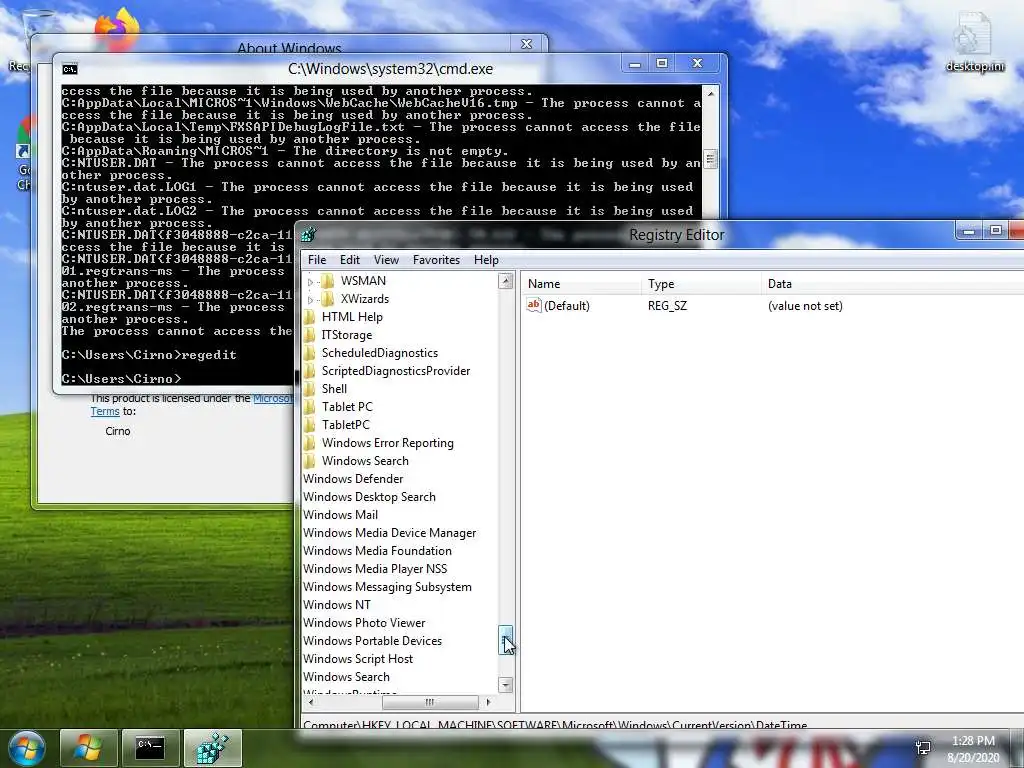Click the Windows flag taskbar button
This screenshot has width=1024, height=768.
(88, 748)
